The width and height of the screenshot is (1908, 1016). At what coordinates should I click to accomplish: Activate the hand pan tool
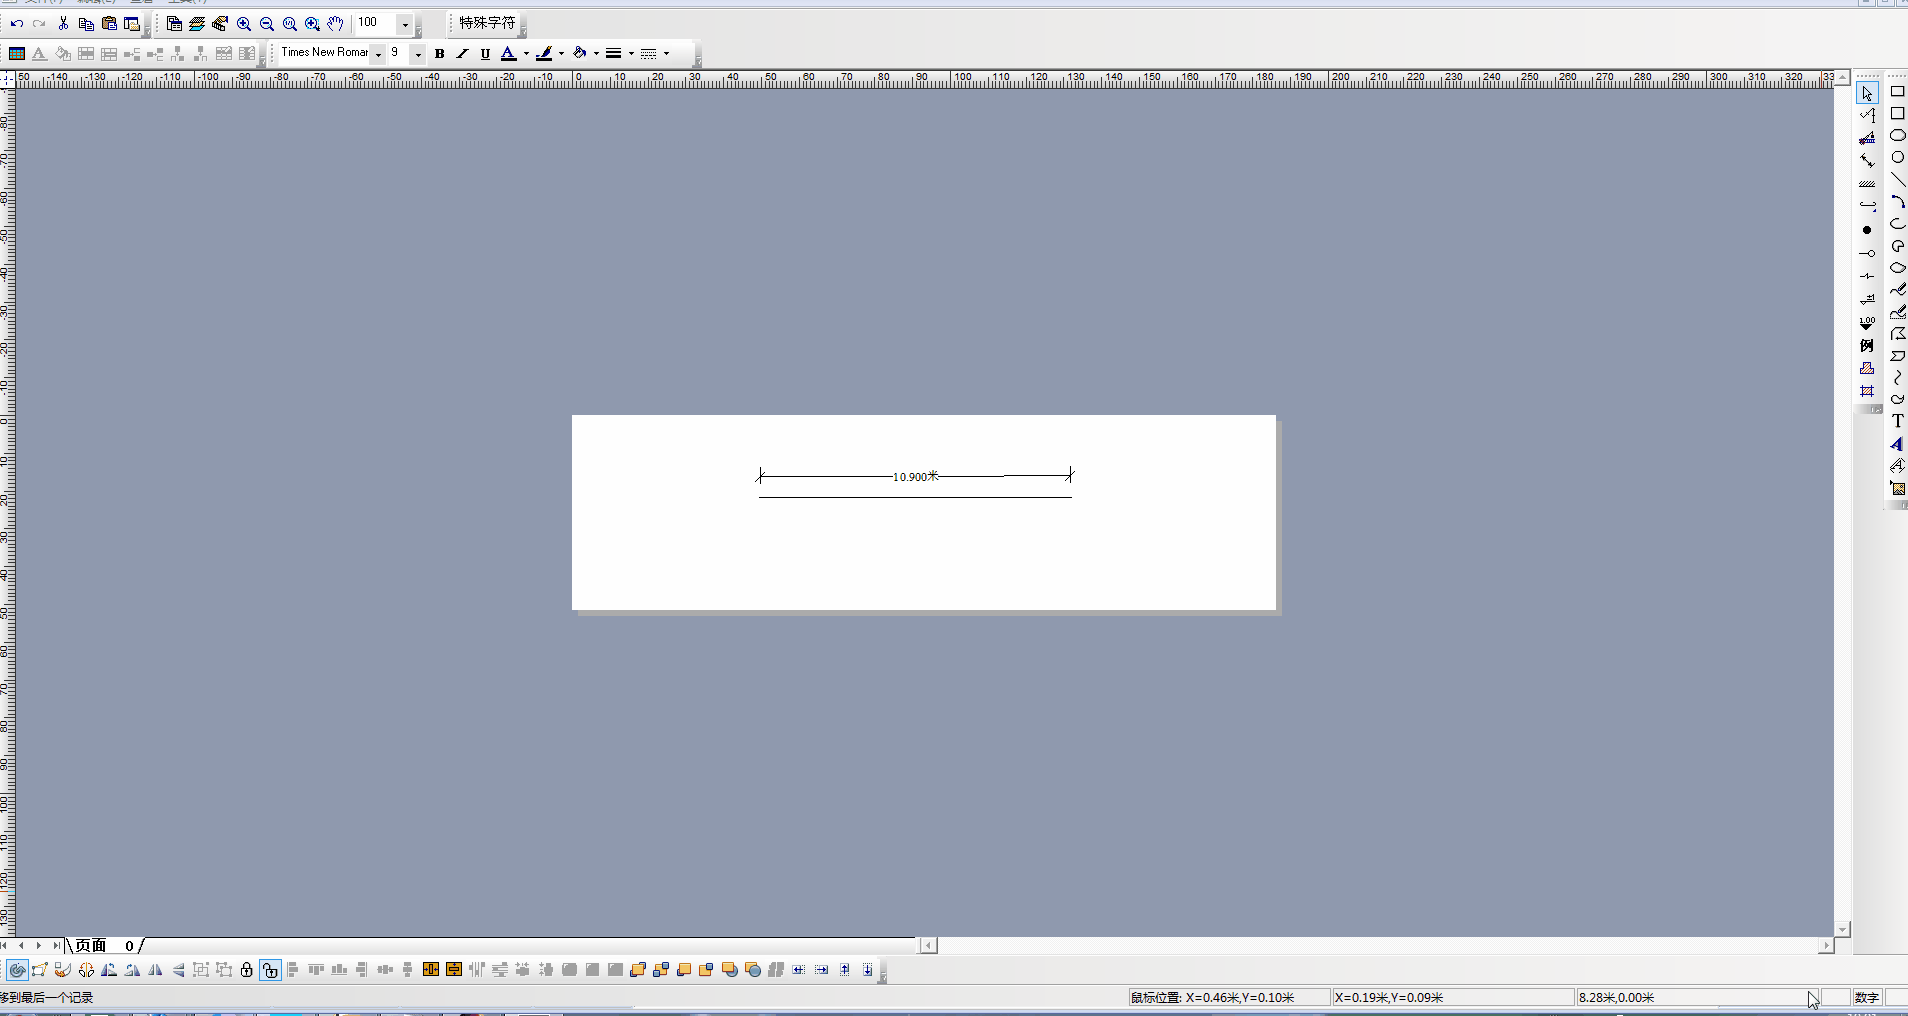point(335,24)
